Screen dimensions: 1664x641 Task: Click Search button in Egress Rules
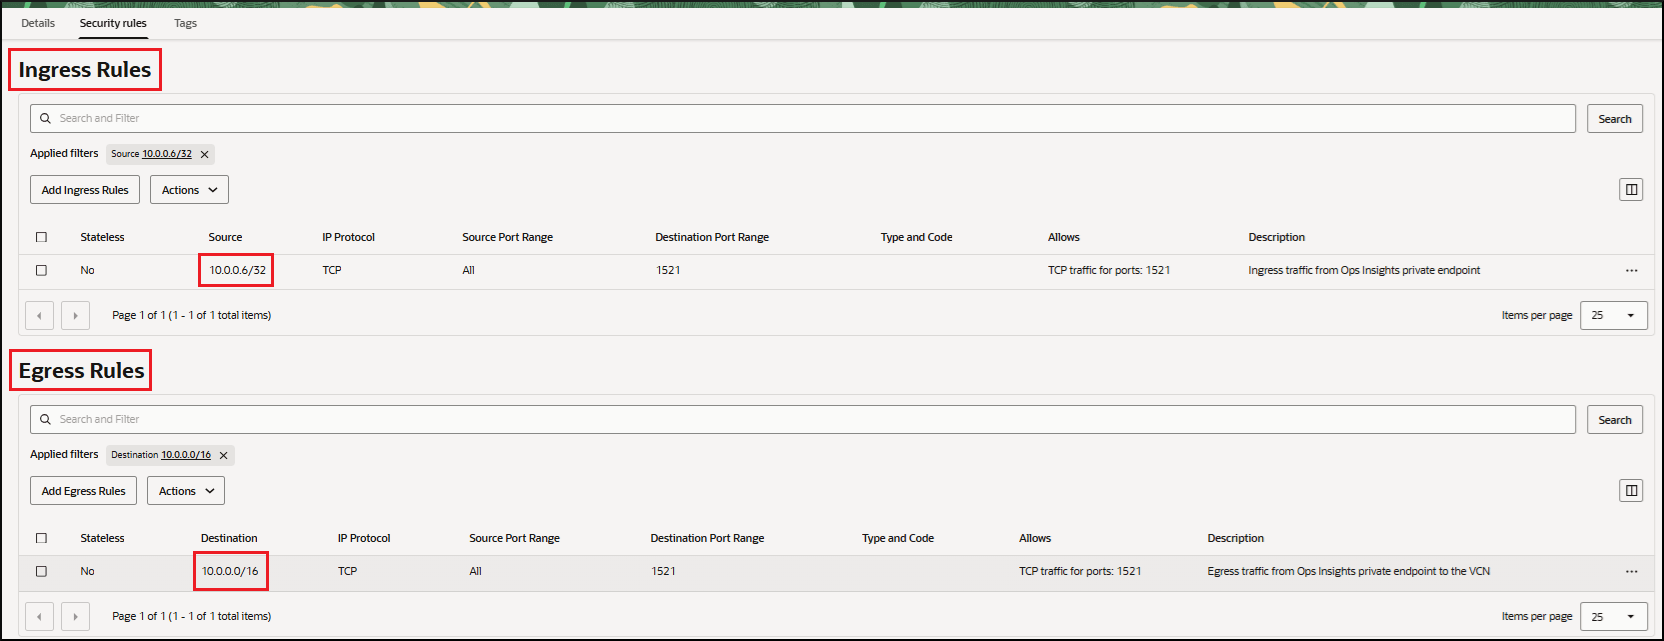point(1614,419)
